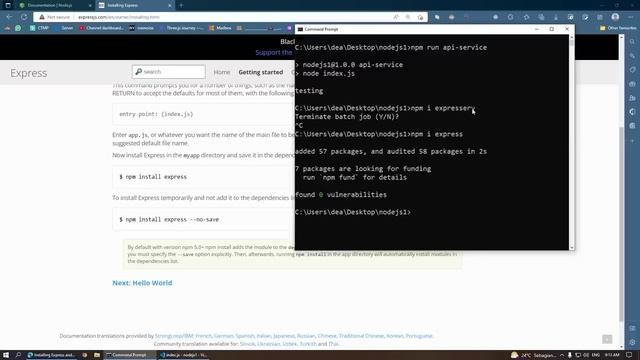This screenshot has width=640, height=360.
Task: Open the Windows Start menu
Action: click(x=6, y=355)
